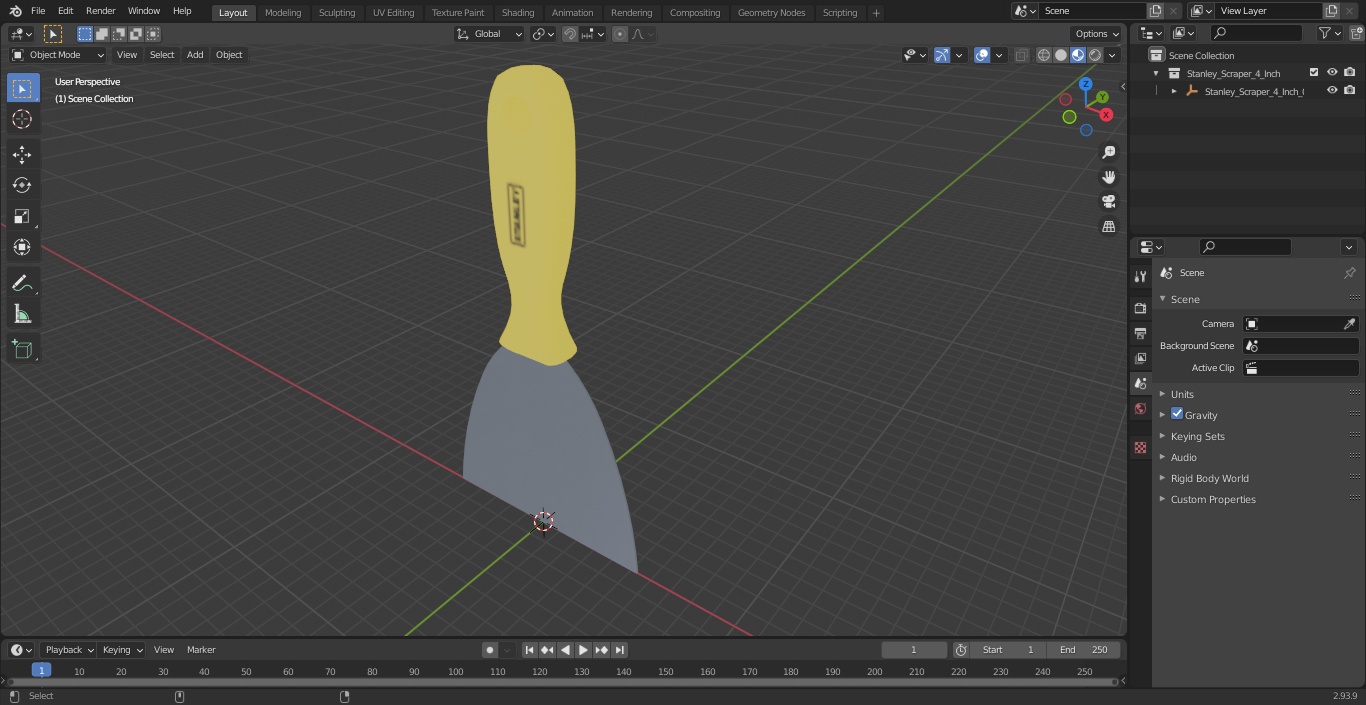Expand the Stanley_Scraper_4_Inch_ object row
This screenshot has height=705, width=1366.
coord(1174,91)
